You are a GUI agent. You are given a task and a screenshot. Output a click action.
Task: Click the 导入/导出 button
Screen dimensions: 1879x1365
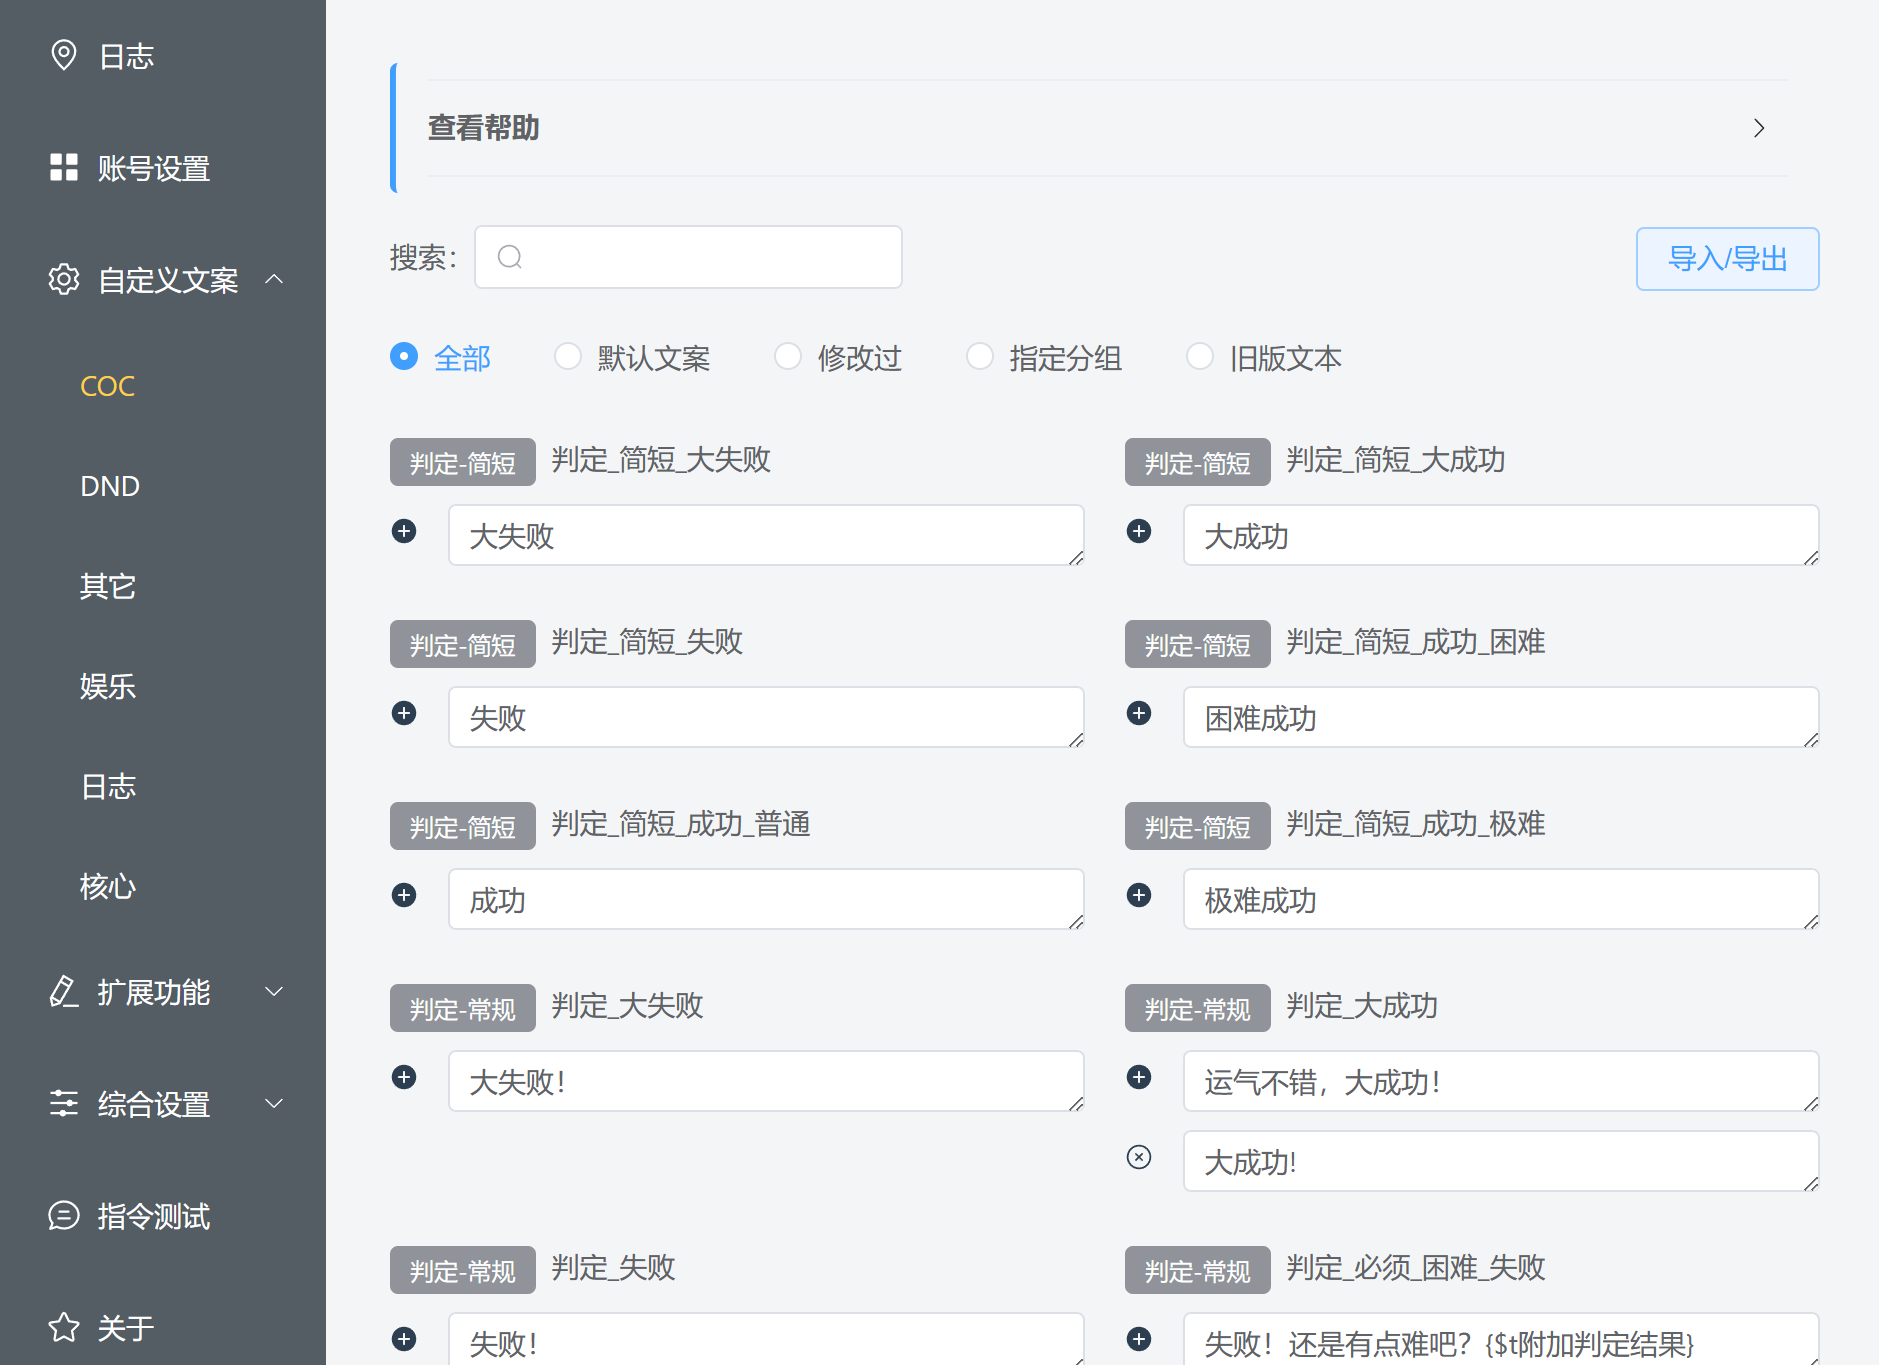click(x=1727, y=258)
